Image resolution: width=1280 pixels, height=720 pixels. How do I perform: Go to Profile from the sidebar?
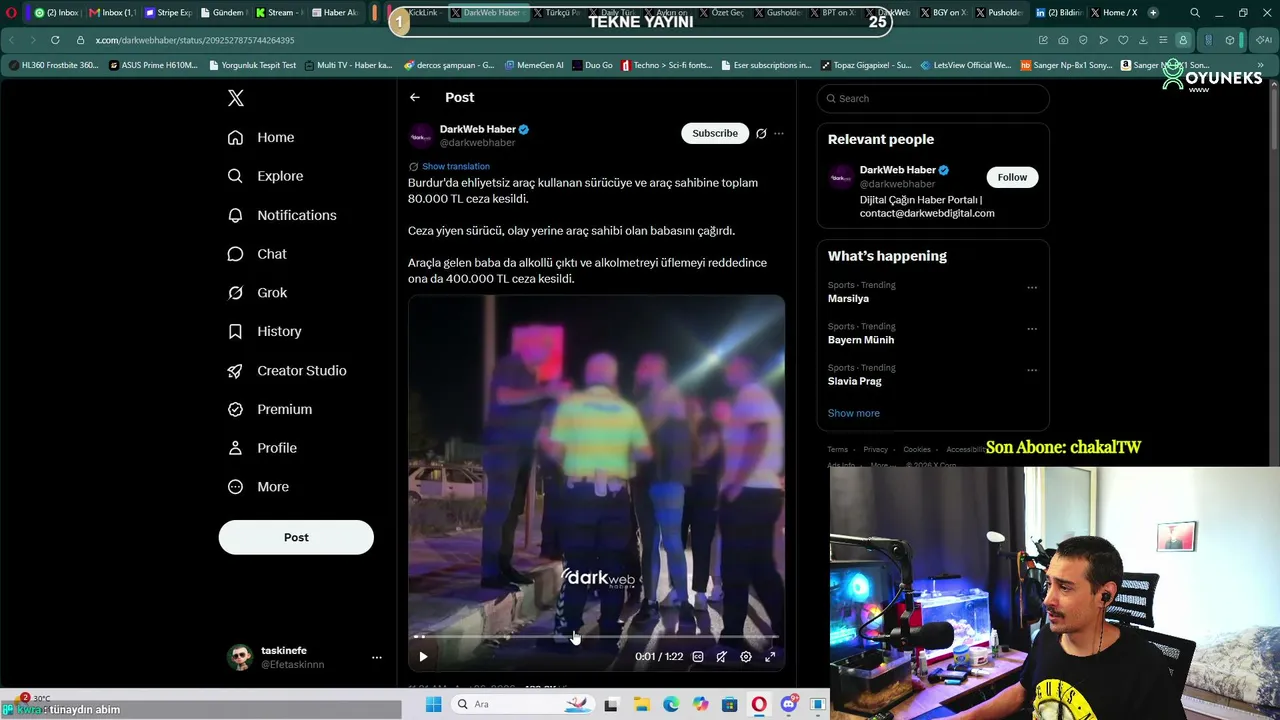pyautogui.click(x=262, y=448)
